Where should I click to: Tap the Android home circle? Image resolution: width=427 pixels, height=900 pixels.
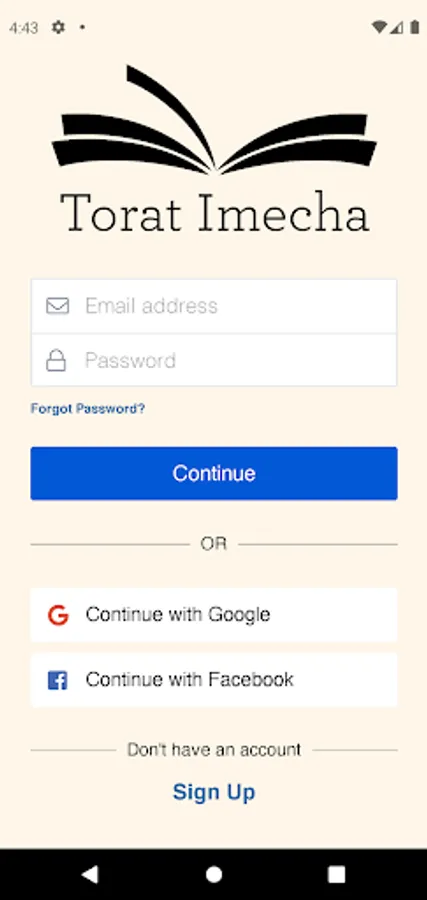click(214, 874)
